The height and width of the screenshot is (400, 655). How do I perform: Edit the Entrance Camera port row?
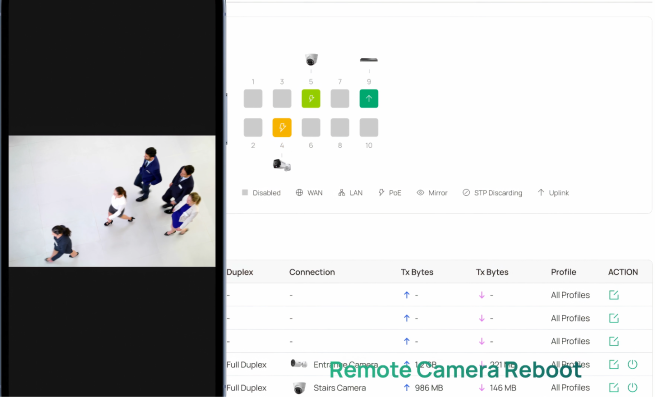point(614,365)
